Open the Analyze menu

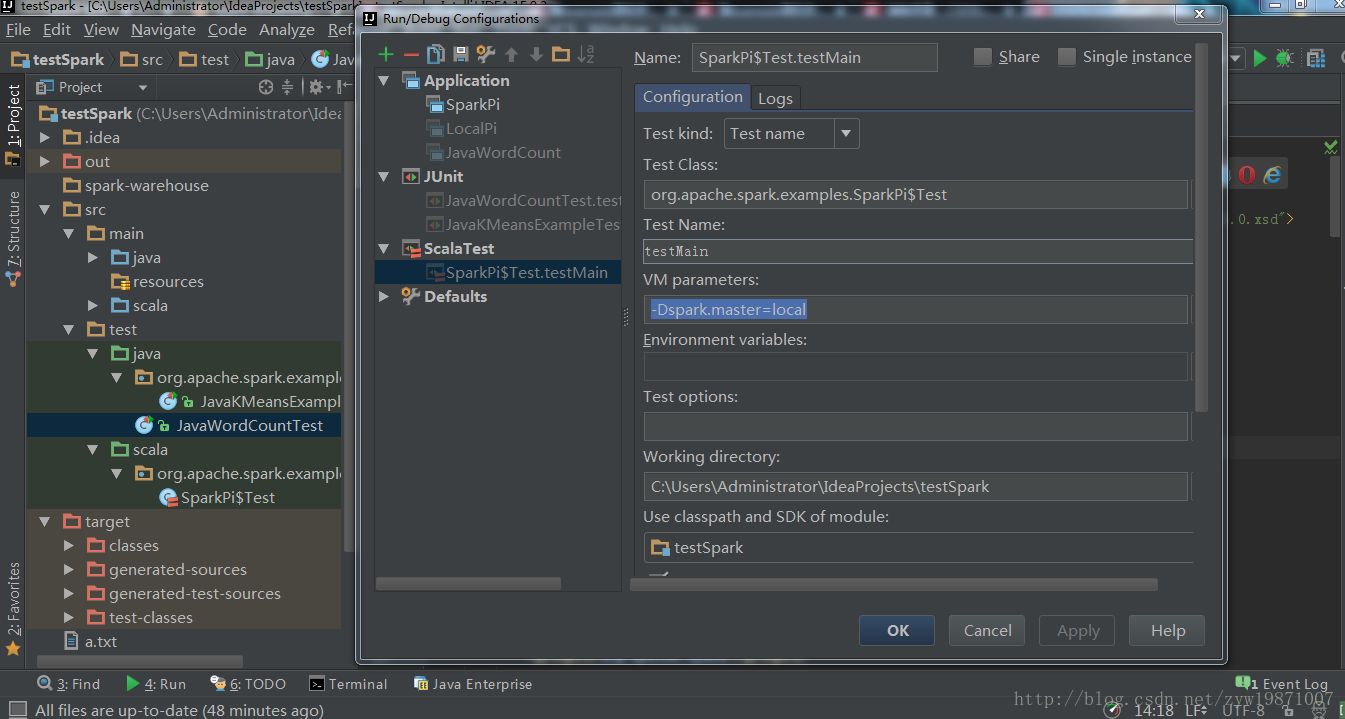[287, 30]
